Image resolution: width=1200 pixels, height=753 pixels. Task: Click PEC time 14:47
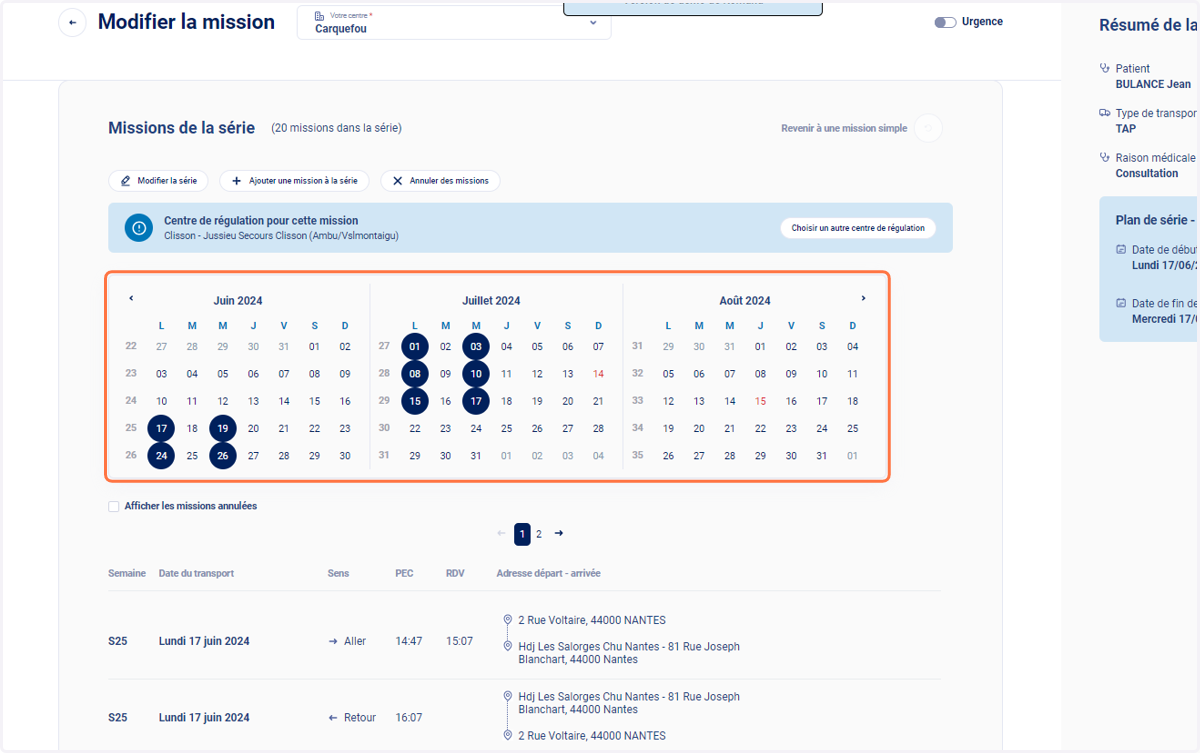tap(408, 642)
